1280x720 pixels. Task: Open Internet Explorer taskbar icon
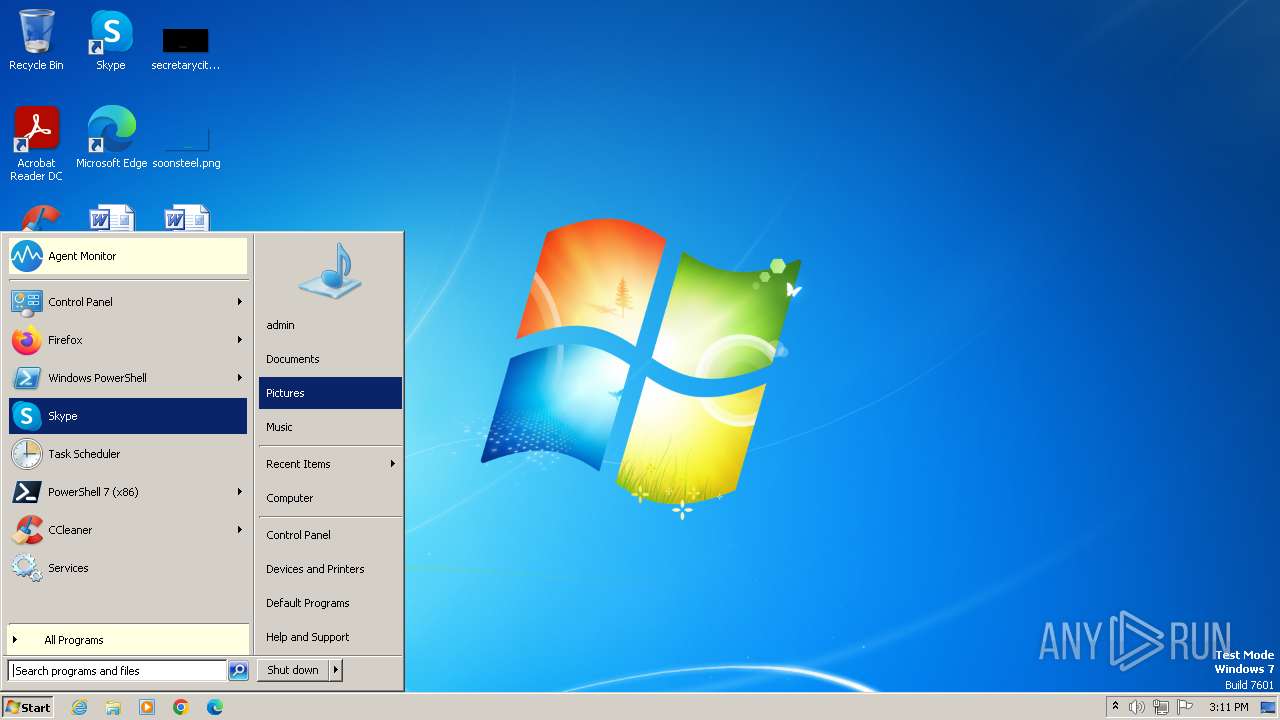click(79, 707)
